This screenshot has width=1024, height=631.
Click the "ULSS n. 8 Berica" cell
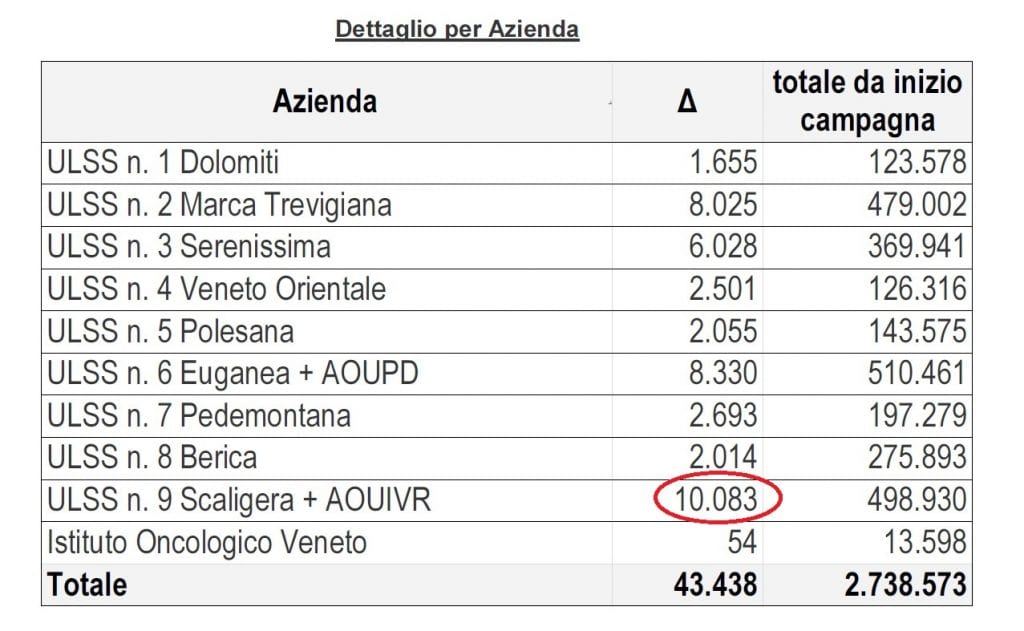pyautogui.click(x=152, y=458)
